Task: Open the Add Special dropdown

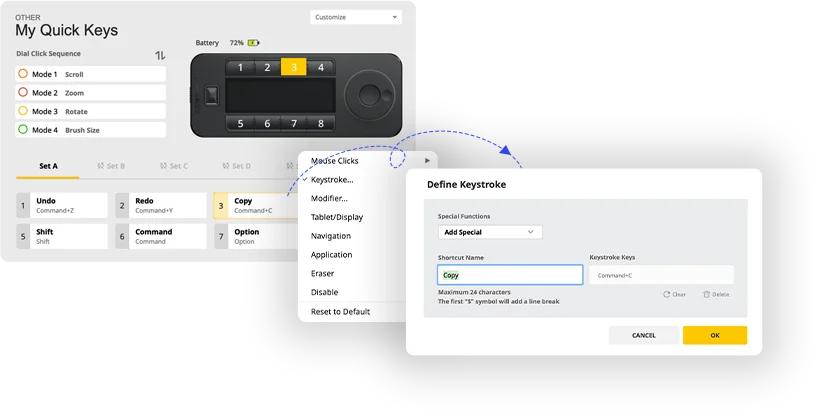Action: tap(490, 232)
